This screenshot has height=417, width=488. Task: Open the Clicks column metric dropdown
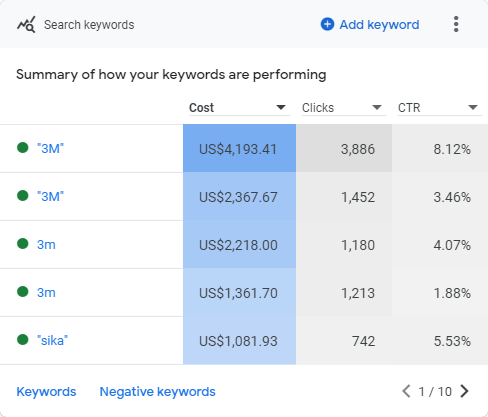pos(344,108)
